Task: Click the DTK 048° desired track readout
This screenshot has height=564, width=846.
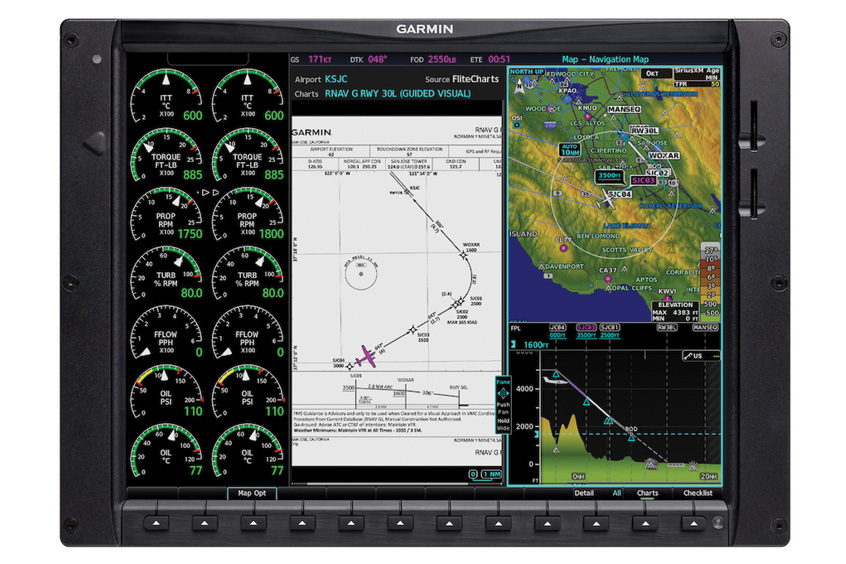Action: [x=368, y=59]
